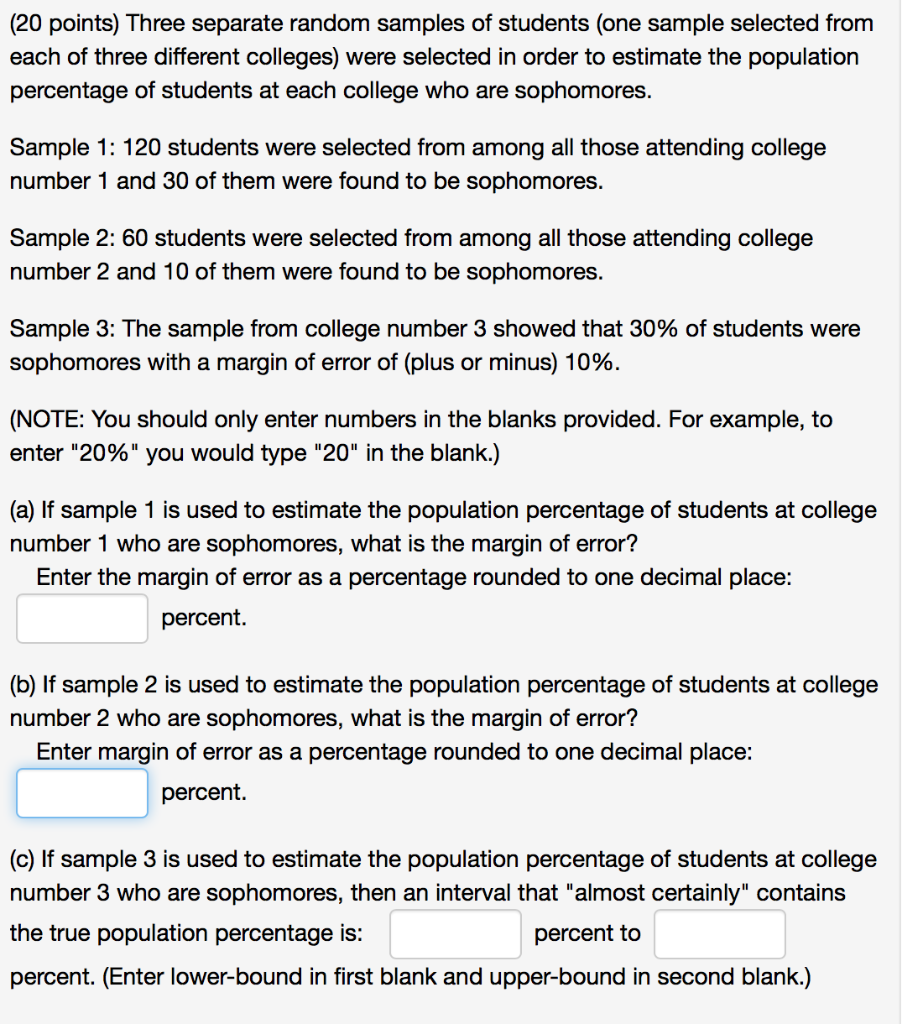Click the Sample 2 description paragraph
This screenshot has height=1024, width=923.
[410, 254]
